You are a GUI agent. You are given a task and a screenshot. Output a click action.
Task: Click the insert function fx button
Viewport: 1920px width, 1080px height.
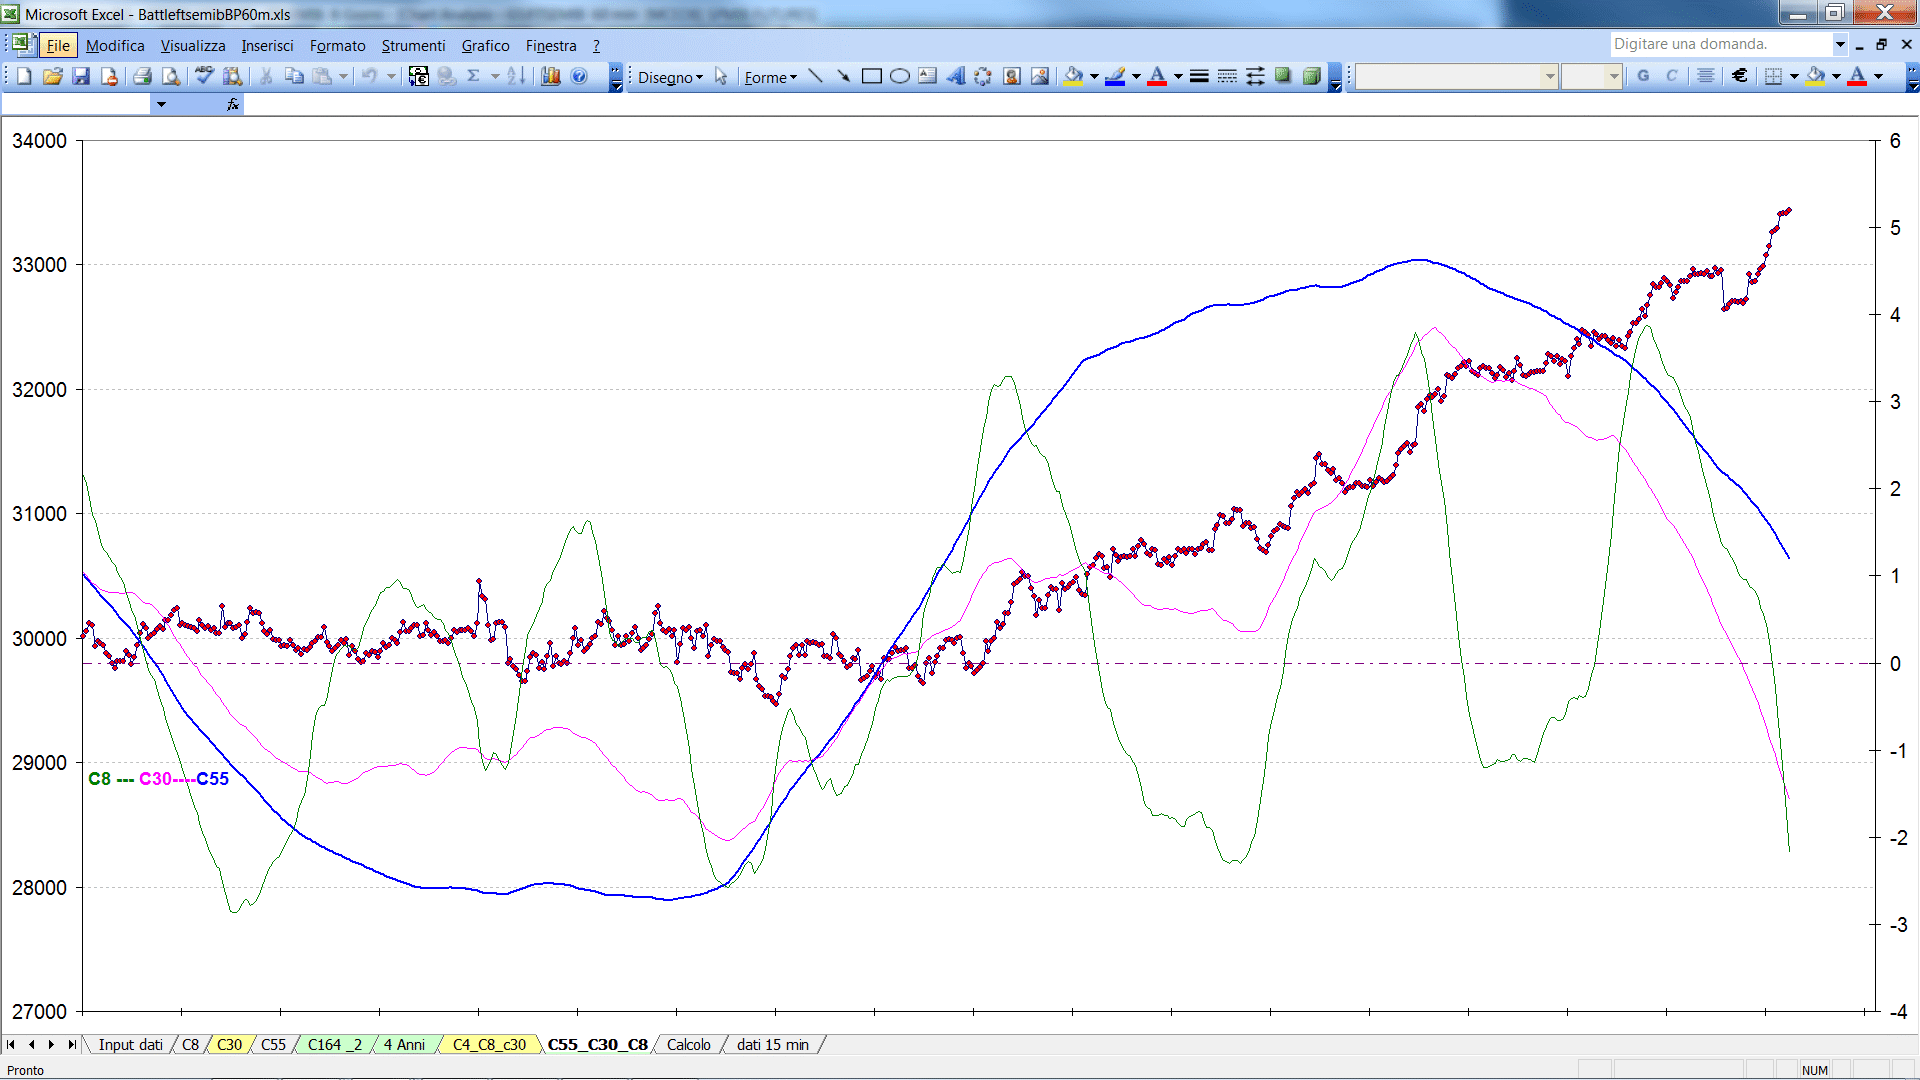click(233, 104)
